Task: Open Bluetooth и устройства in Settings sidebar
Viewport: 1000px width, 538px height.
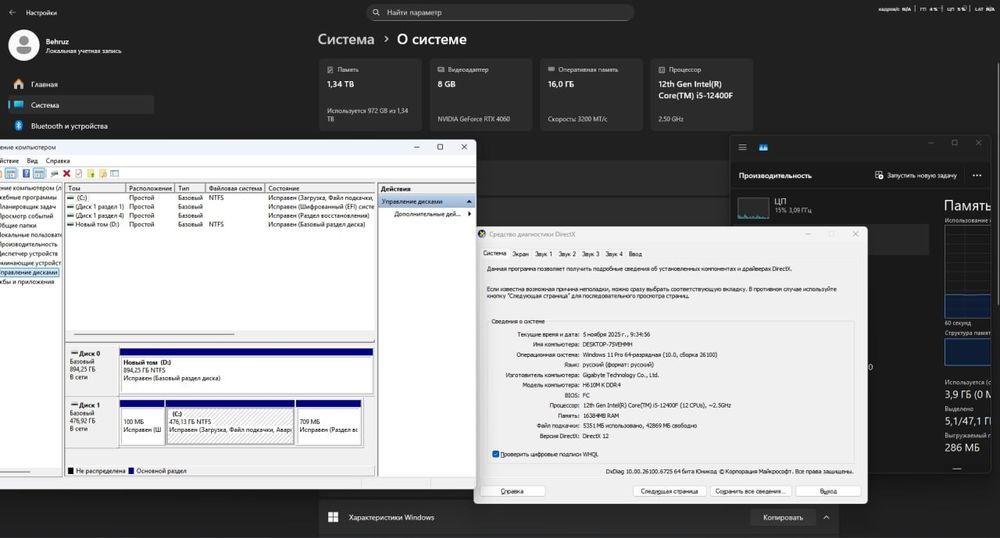Action: pyautogui.click(x=81, y=126)
